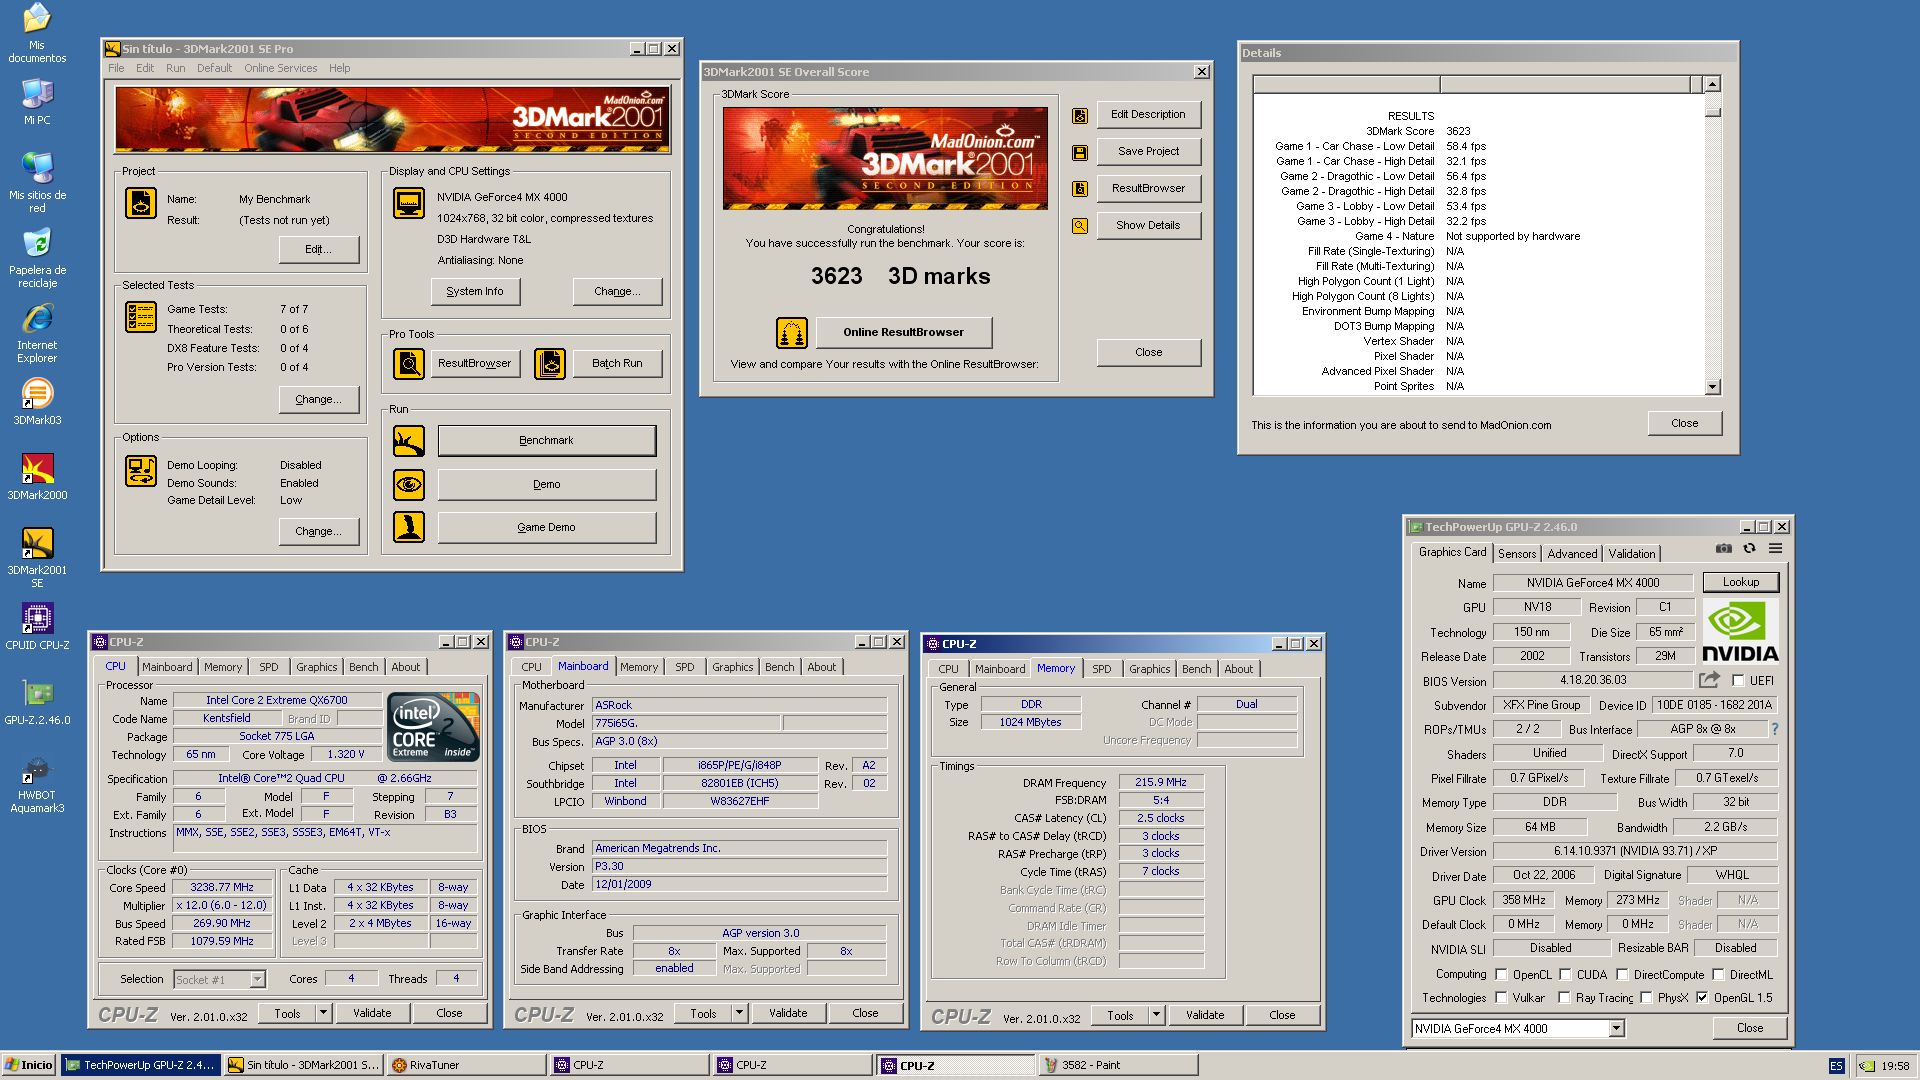
Task: Click the Batch Run button
Action: tap(617, 364)
